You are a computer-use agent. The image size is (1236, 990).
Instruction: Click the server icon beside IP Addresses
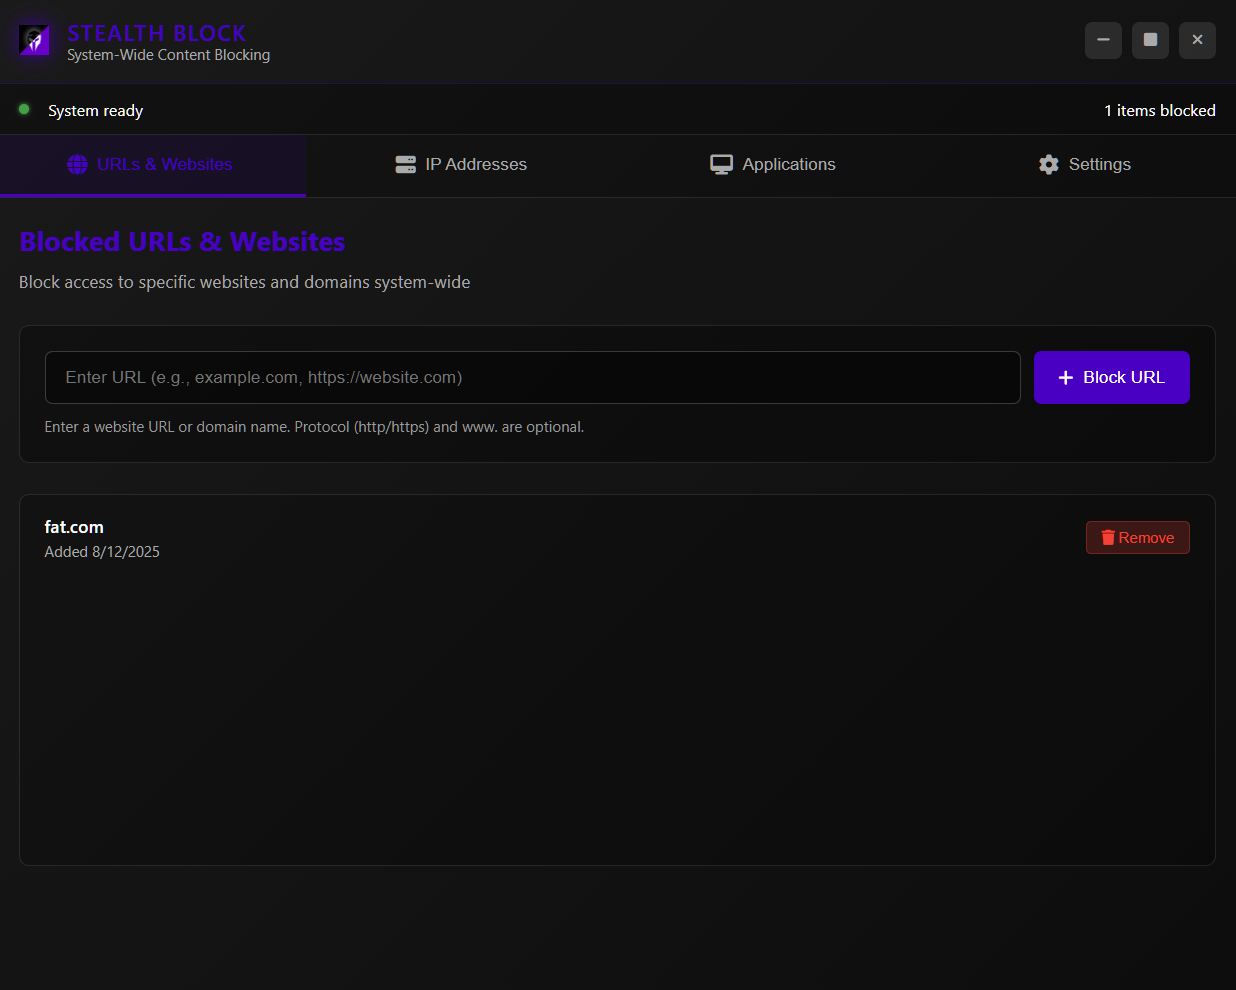point(405,165)
